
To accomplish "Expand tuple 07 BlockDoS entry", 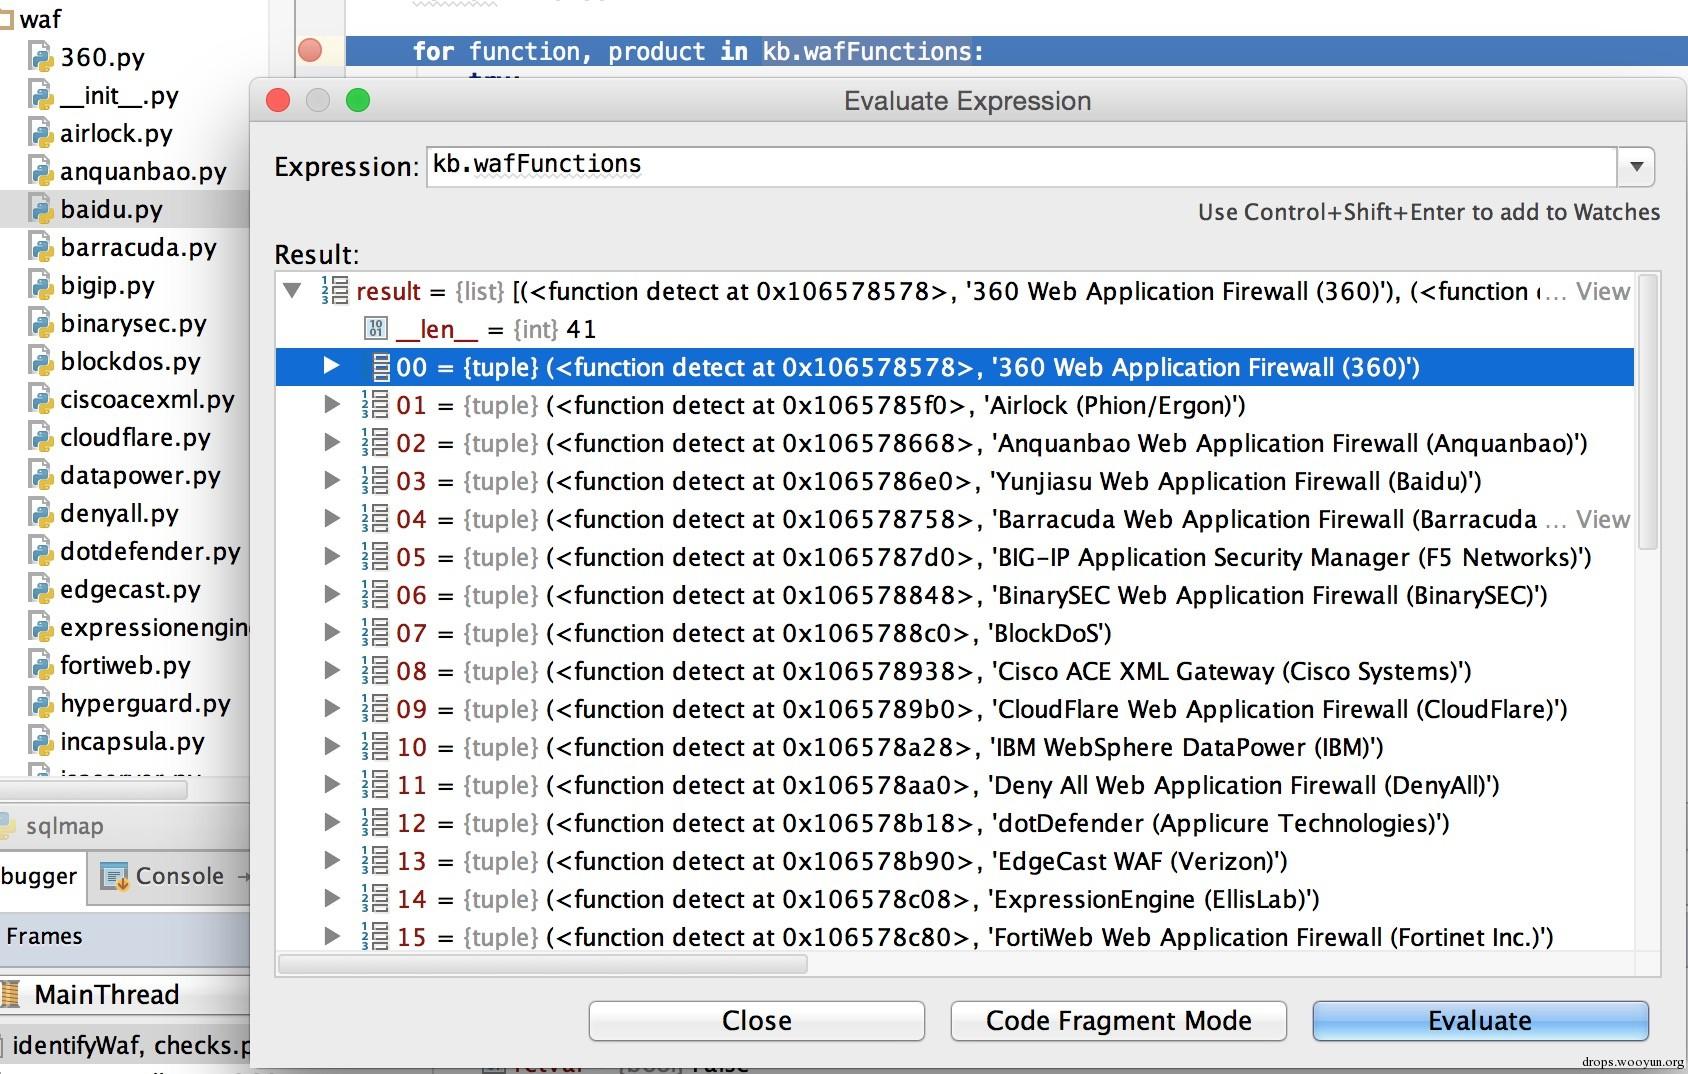I will pyautogui.click(x=332, y=633).
